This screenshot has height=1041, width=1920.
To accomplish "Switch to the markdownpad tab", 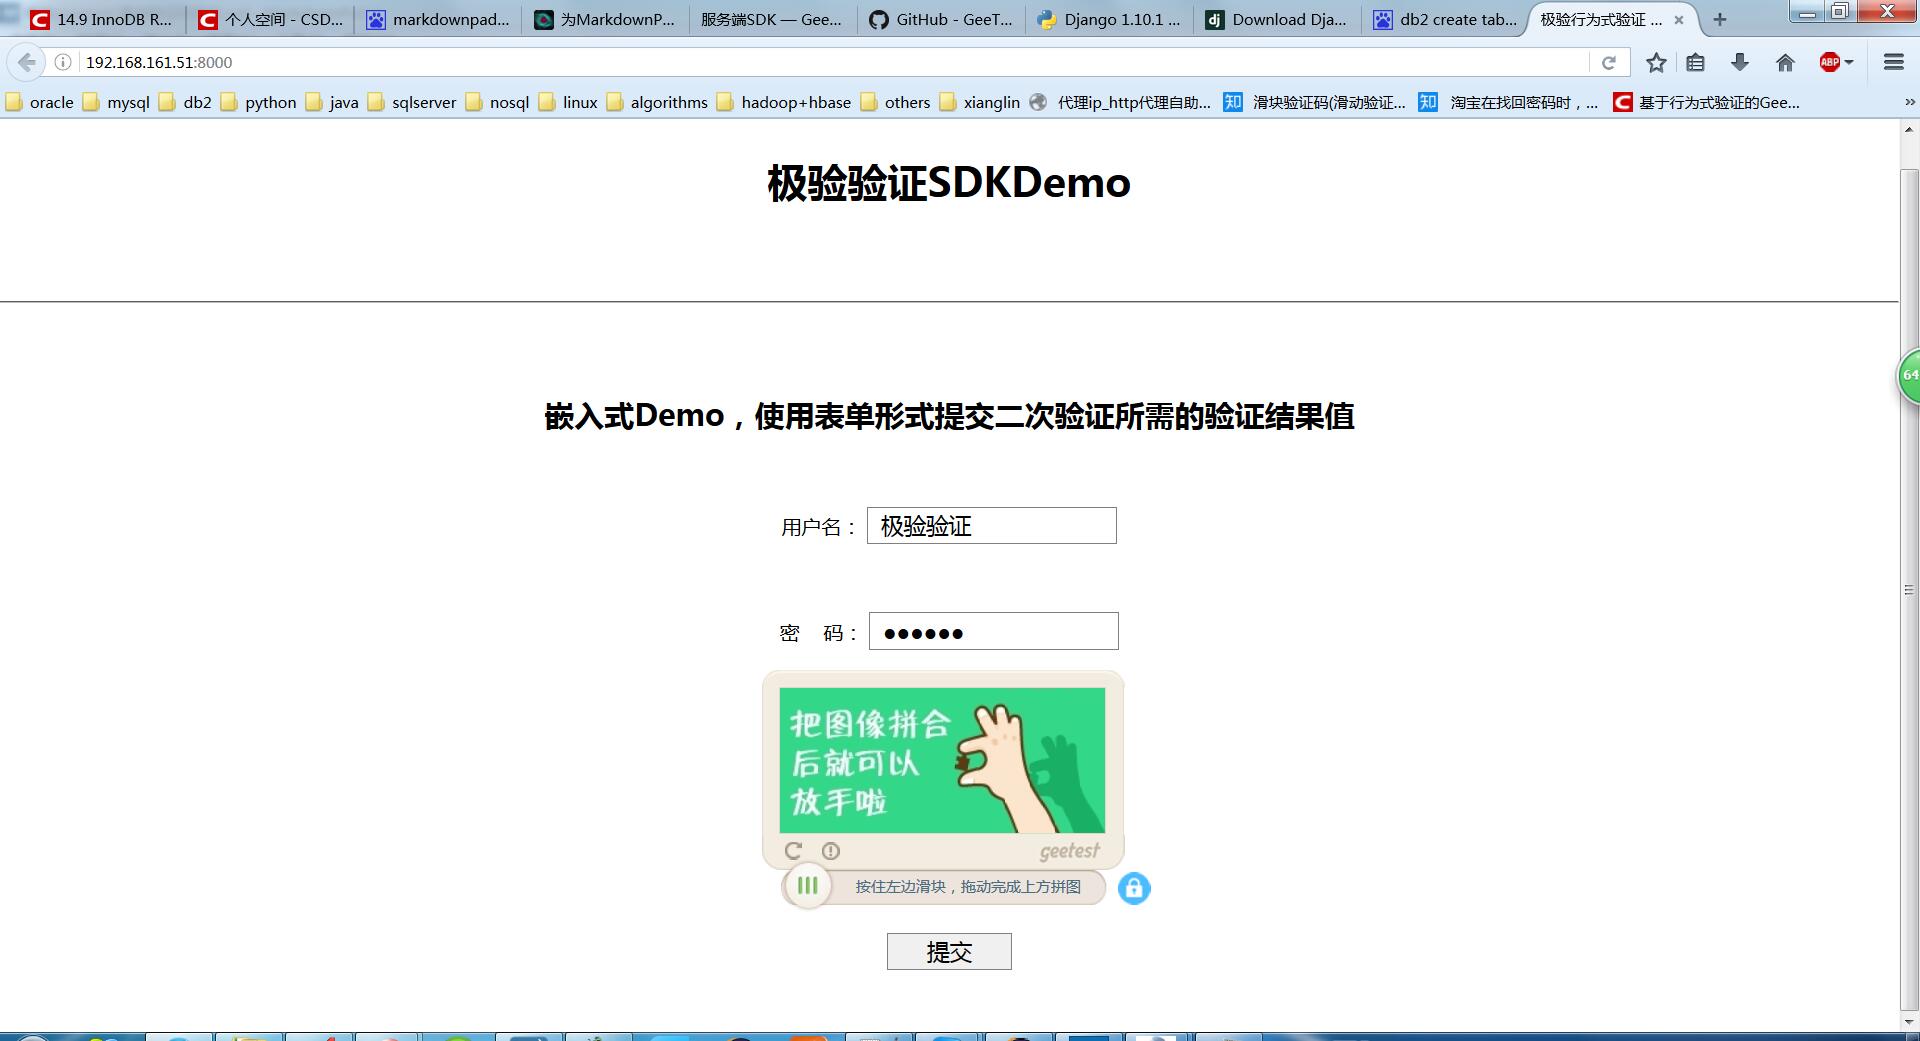I will 438,19.
